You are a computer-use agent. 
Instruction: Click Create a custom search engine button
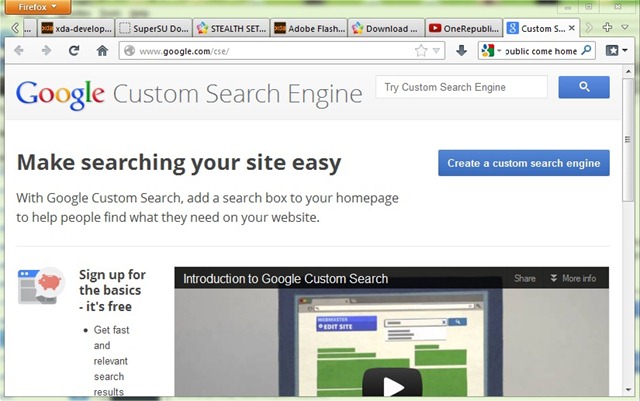524,163
